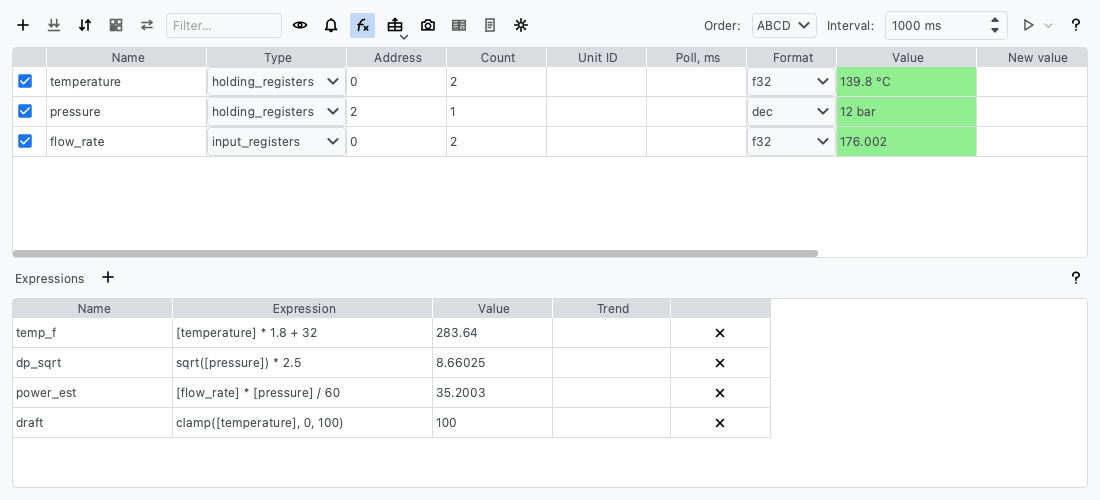Click the sort up-down arrows icon
Image resolution: width=1100 pixels, height=500 pixels.
(85, 25)
